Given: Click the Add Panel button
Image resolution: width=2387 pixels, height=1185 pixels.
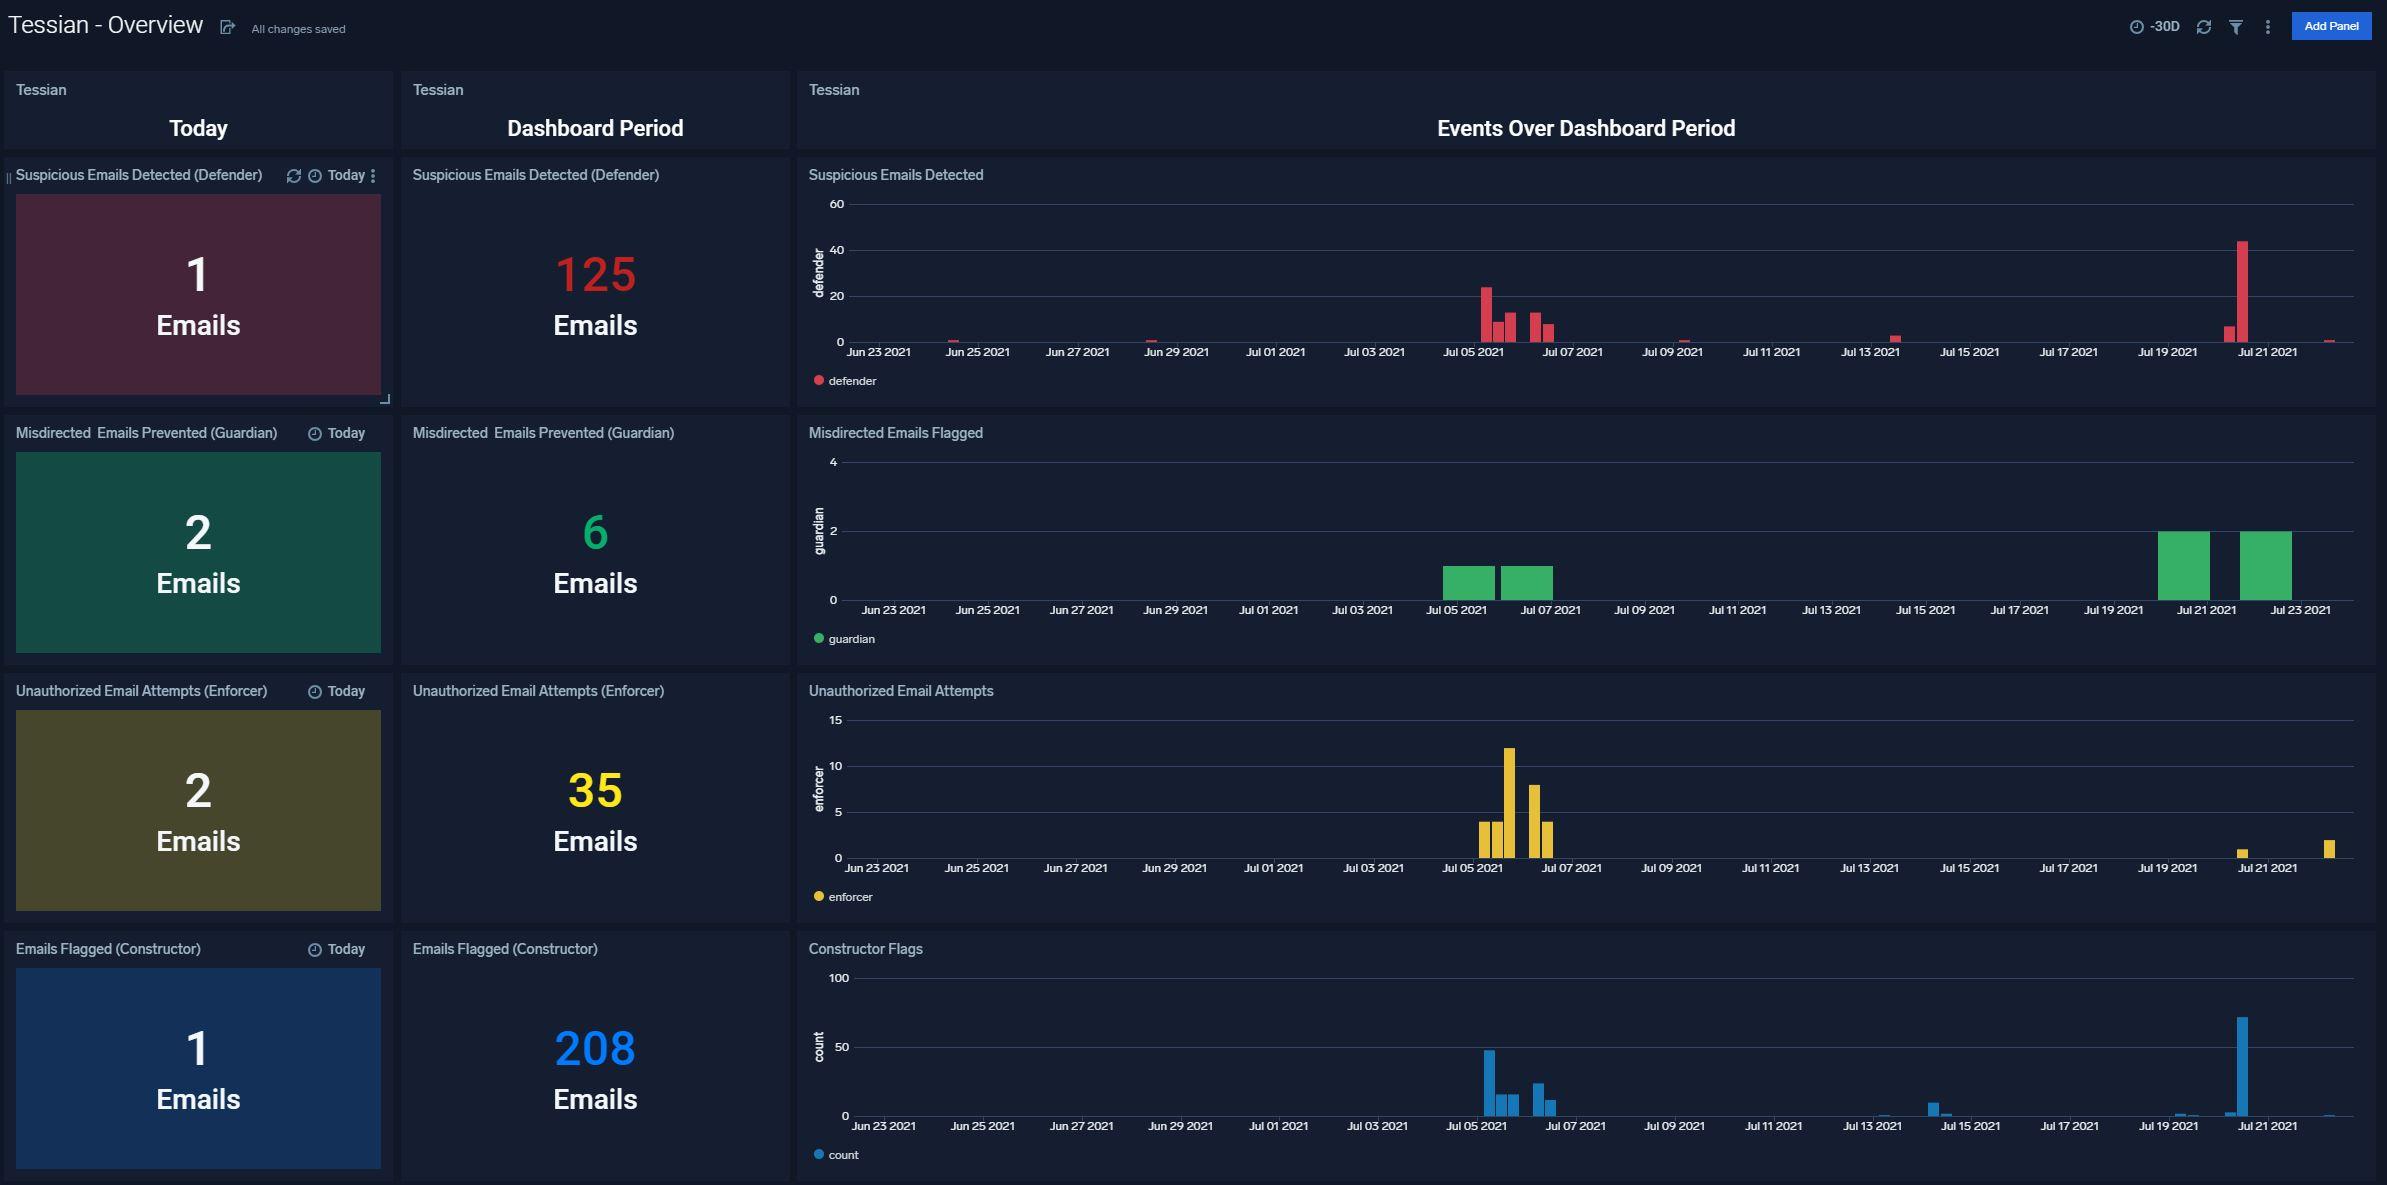Looking at the screenshot, I should (2330, 27).
